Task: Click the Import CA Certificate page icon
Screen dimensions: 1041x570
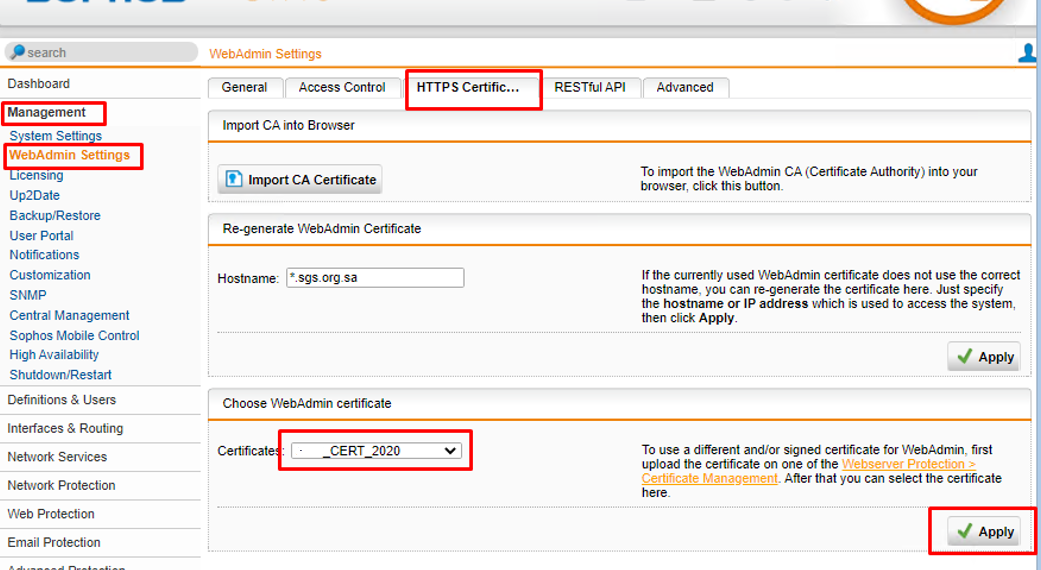Action: click(x=234, y=179)
